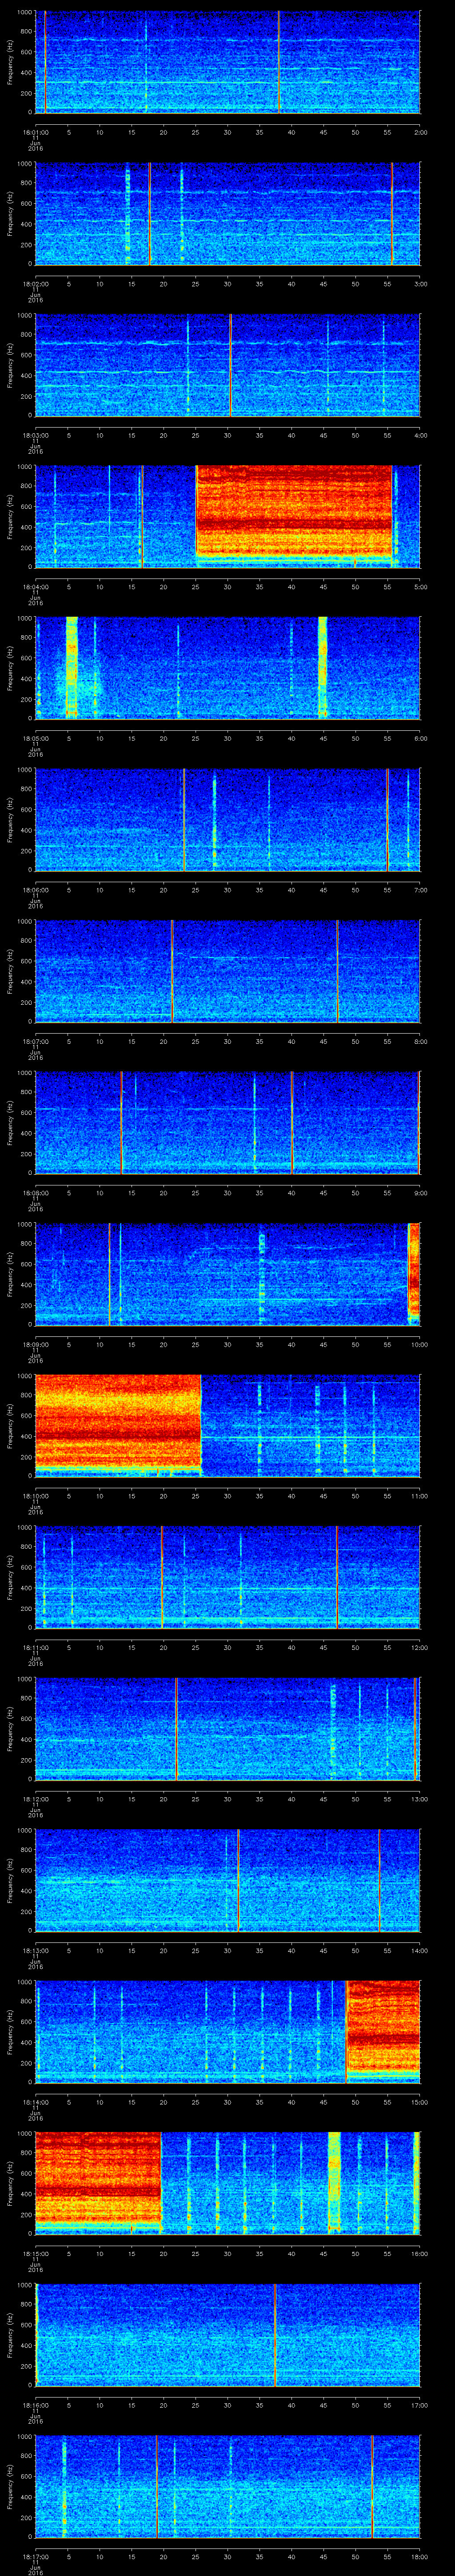Click the '18:04:00' start time label
This screenshot has height=2576, width=455.
point(35,586)
